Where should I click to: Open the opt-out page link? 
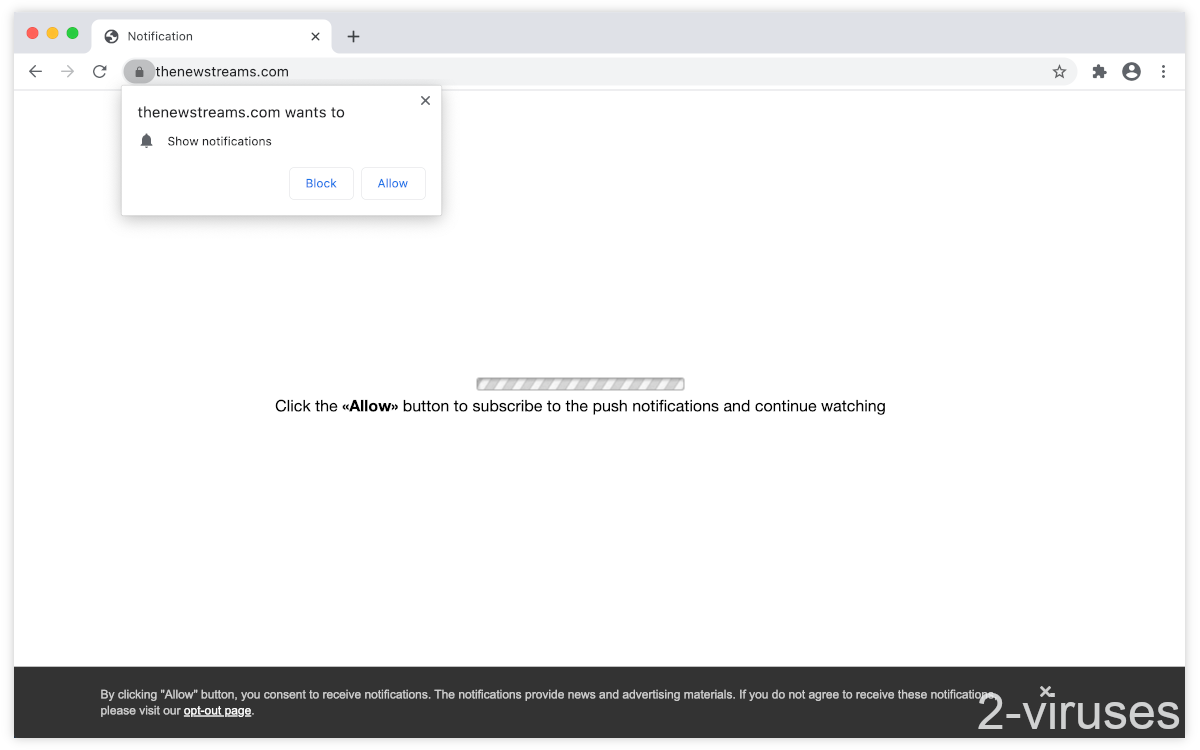[217, 710]
